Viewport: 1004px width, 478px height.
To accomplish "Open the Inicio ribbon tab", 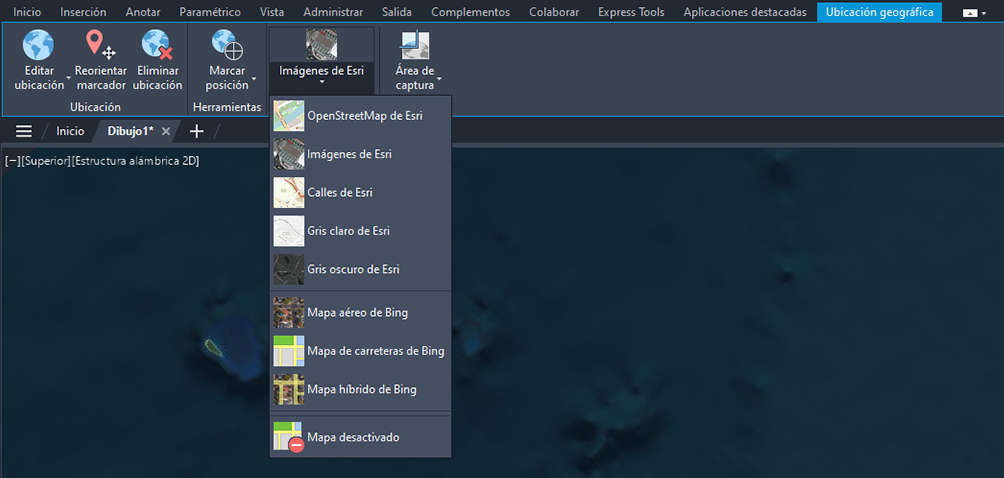I will click(27, 12).
